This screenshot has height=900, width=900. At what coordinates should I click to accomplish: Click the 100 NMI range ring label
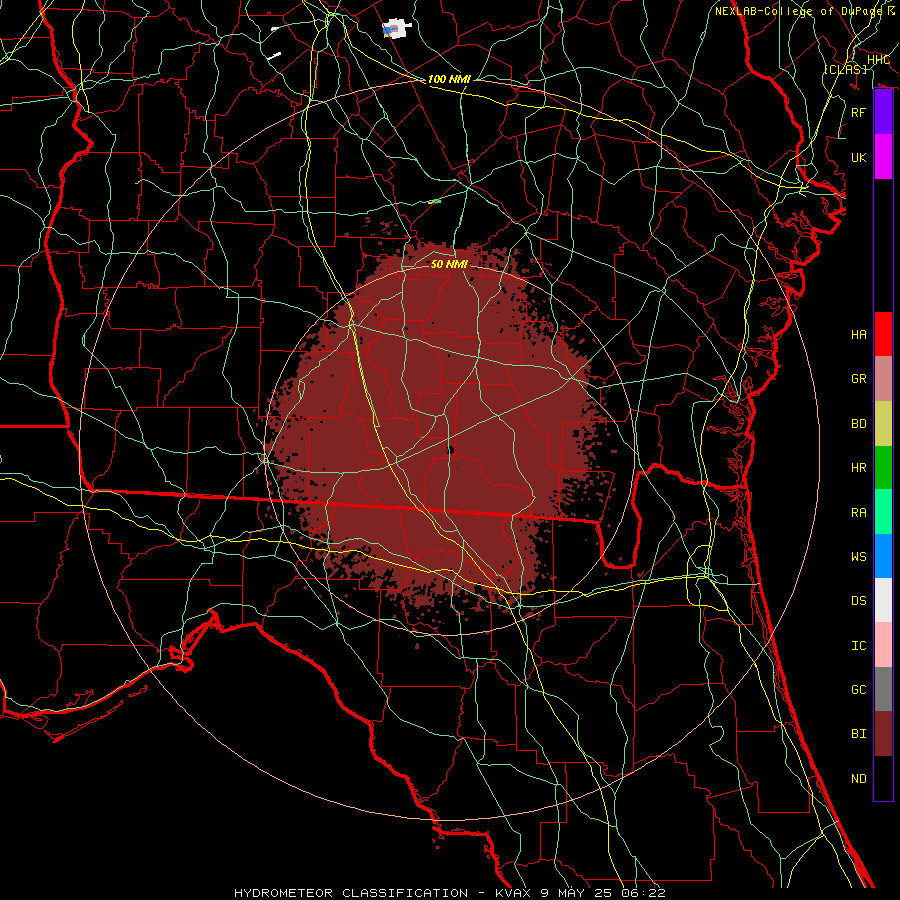click(x=449, y=79)
